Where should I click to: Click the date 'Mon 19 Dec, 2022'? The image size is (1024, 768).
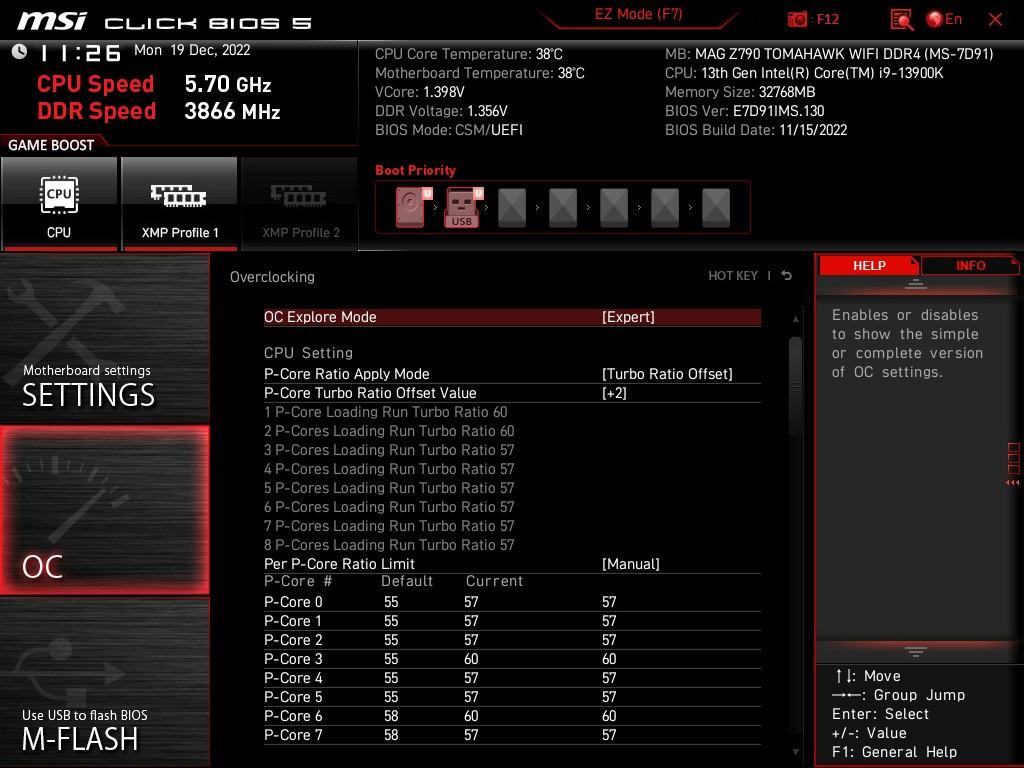[192, 50]
